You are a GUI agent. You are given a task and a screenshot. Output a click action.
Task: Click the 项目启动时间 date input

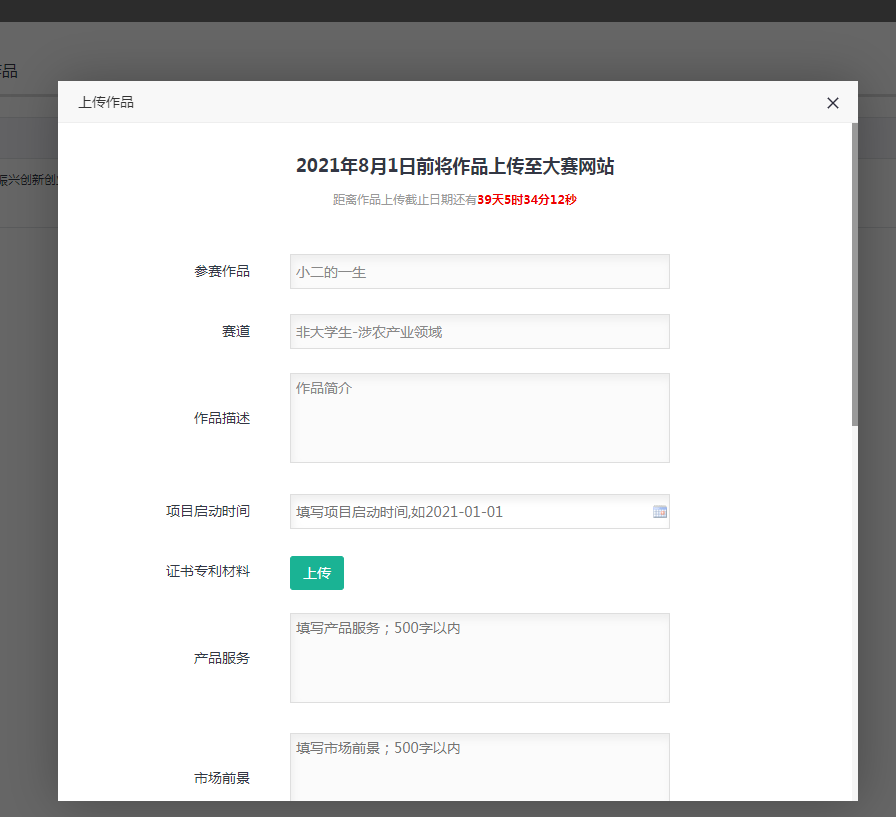[x=470, y=512]
